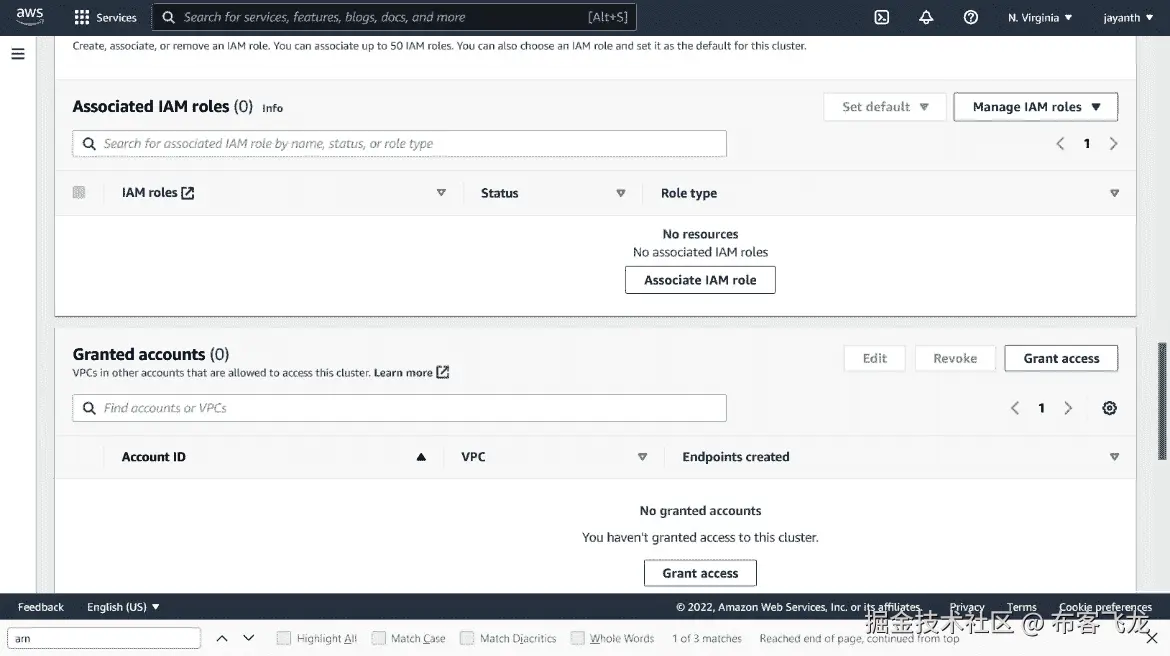This screenshot has width=1170, height=656.
Task: Click the previous match up arrow
Action: pyautogui.click(x=222, y=638)
